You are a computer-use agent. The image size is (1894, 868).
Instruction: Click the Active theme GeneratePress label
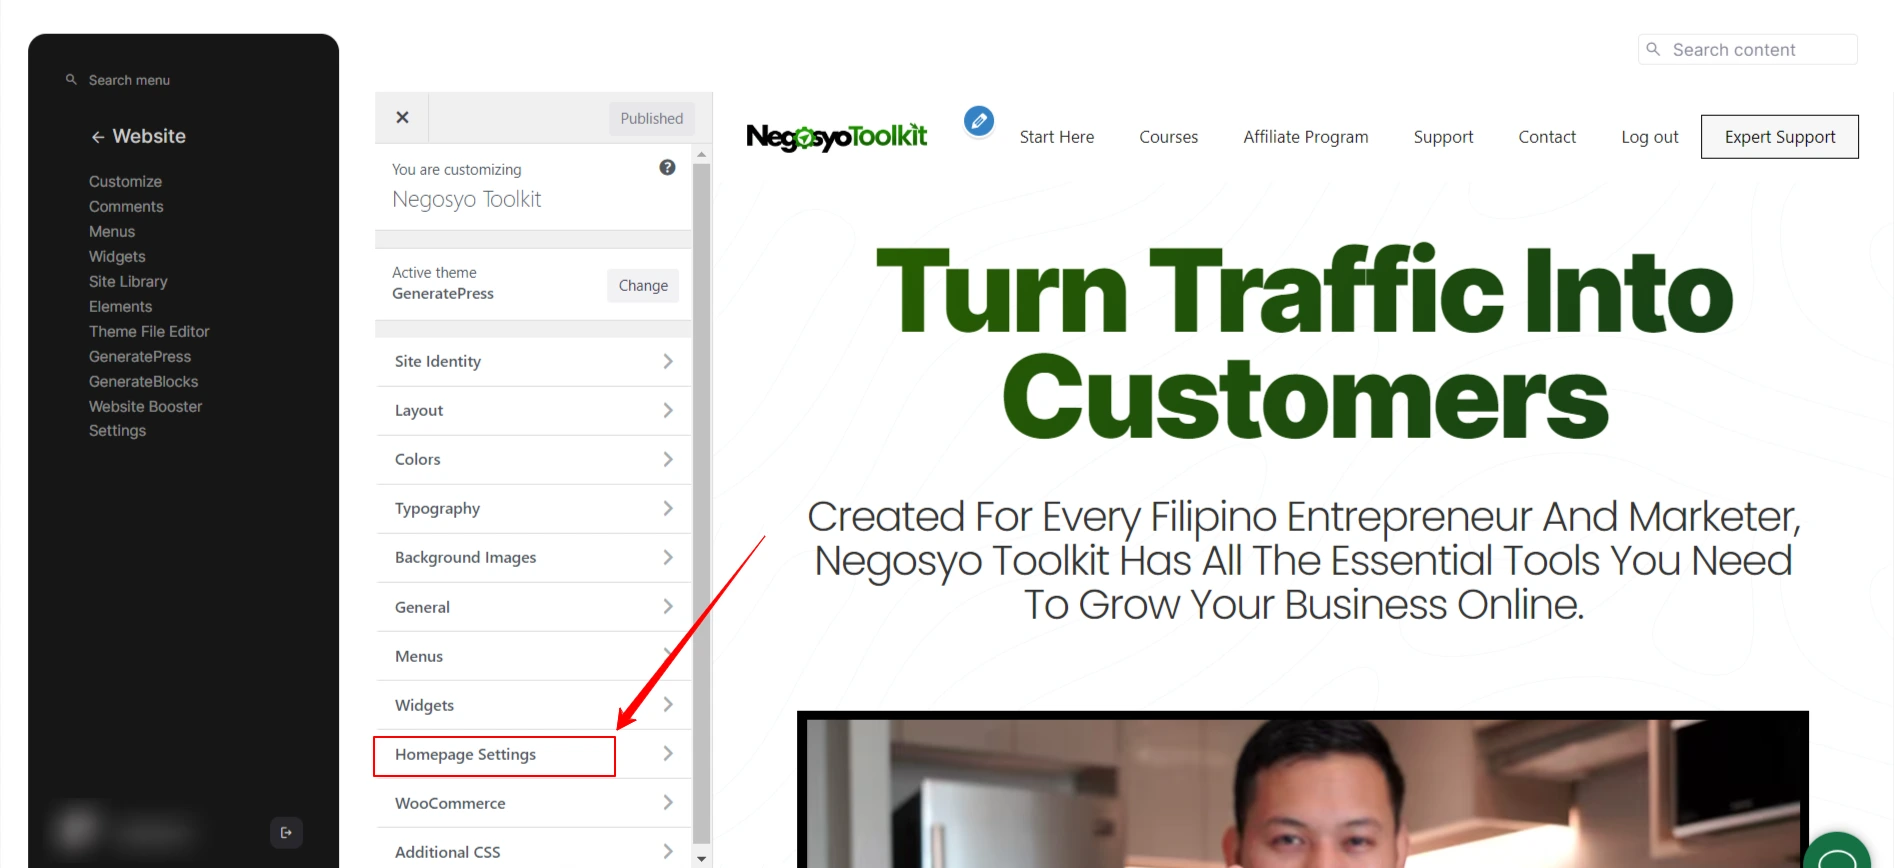tap(443, 283)
